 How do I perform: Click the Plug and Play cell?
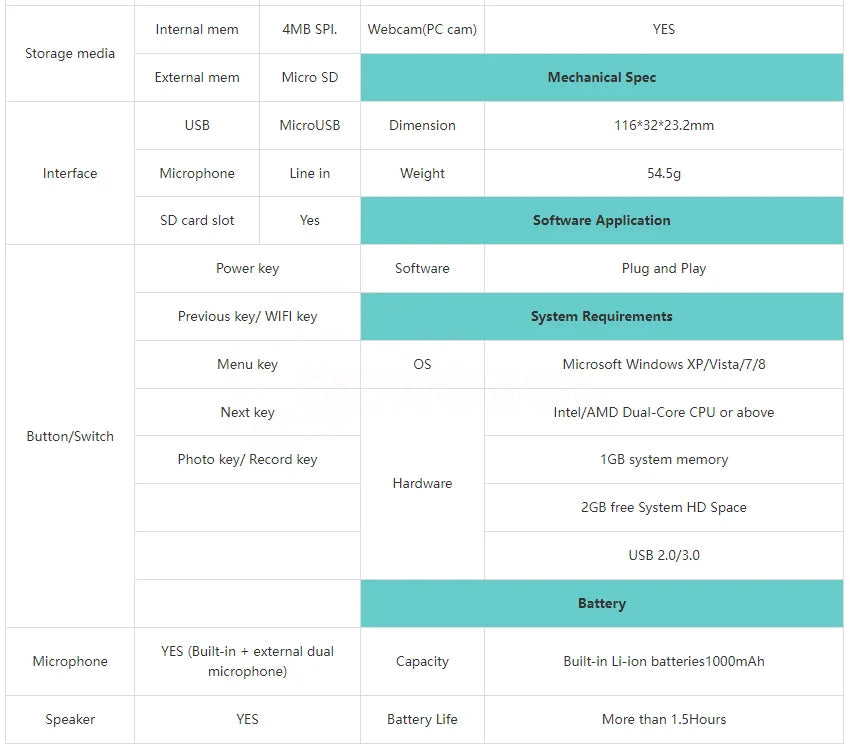pyautogui.click(x=664, y=268)
